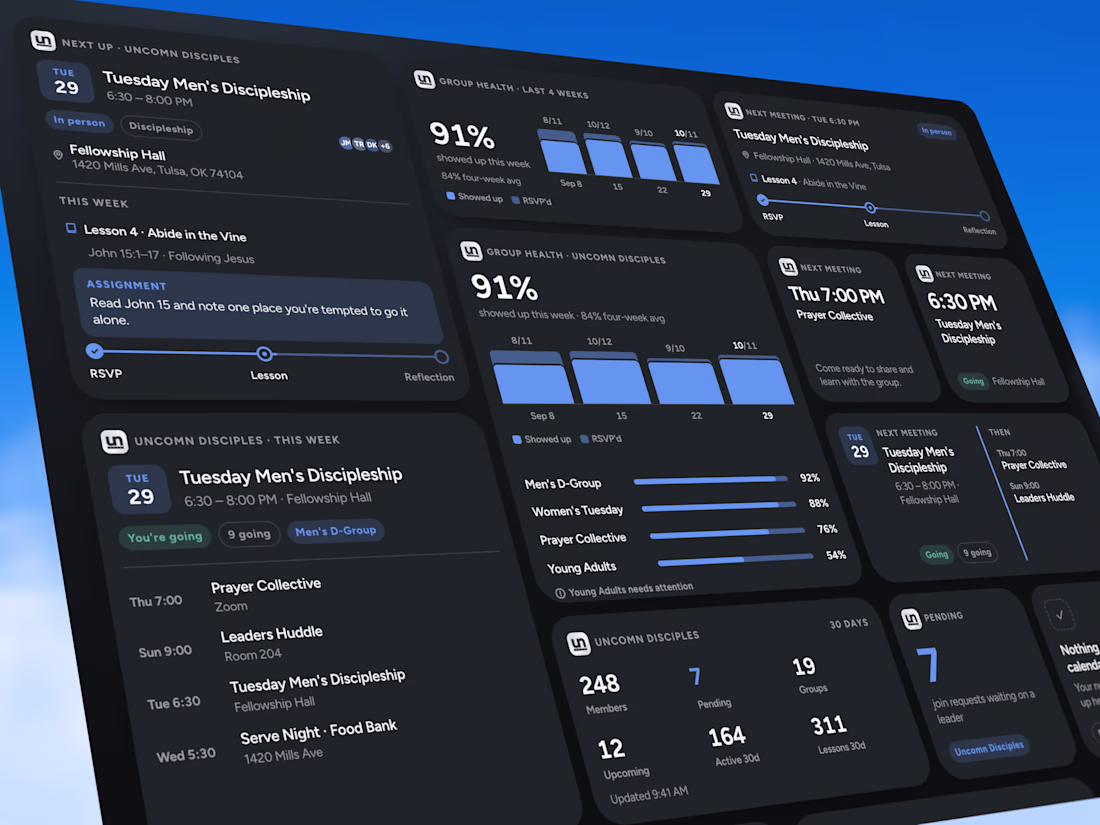This screenshot has height=825, width=1100.
Task: Click the logo in Uncomn Disciples This Week card
Action: pyautogui.click(x=114, y=441)
